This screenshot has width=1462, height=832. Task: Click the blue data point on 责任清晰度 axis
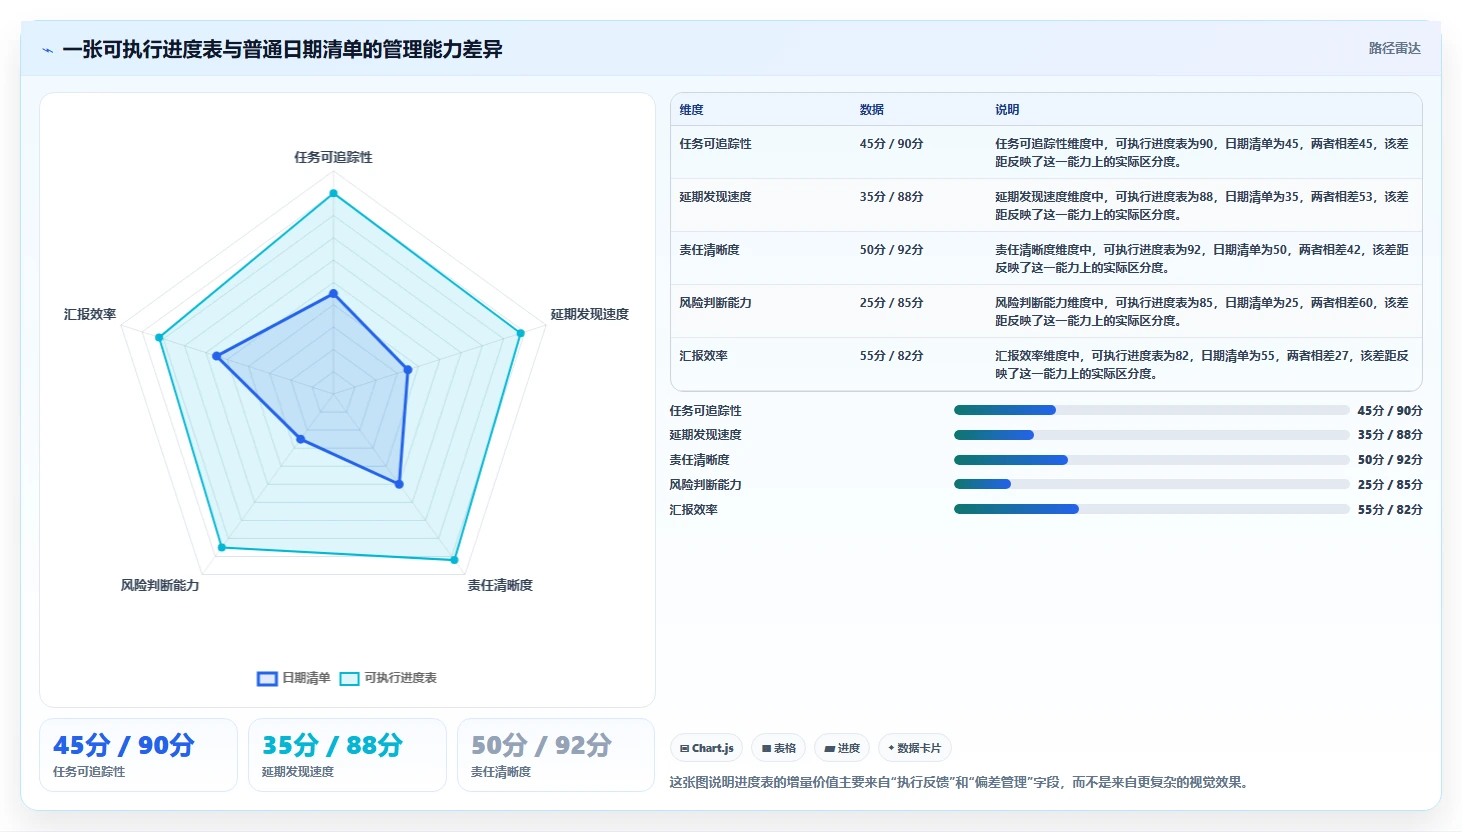[399, 484]
